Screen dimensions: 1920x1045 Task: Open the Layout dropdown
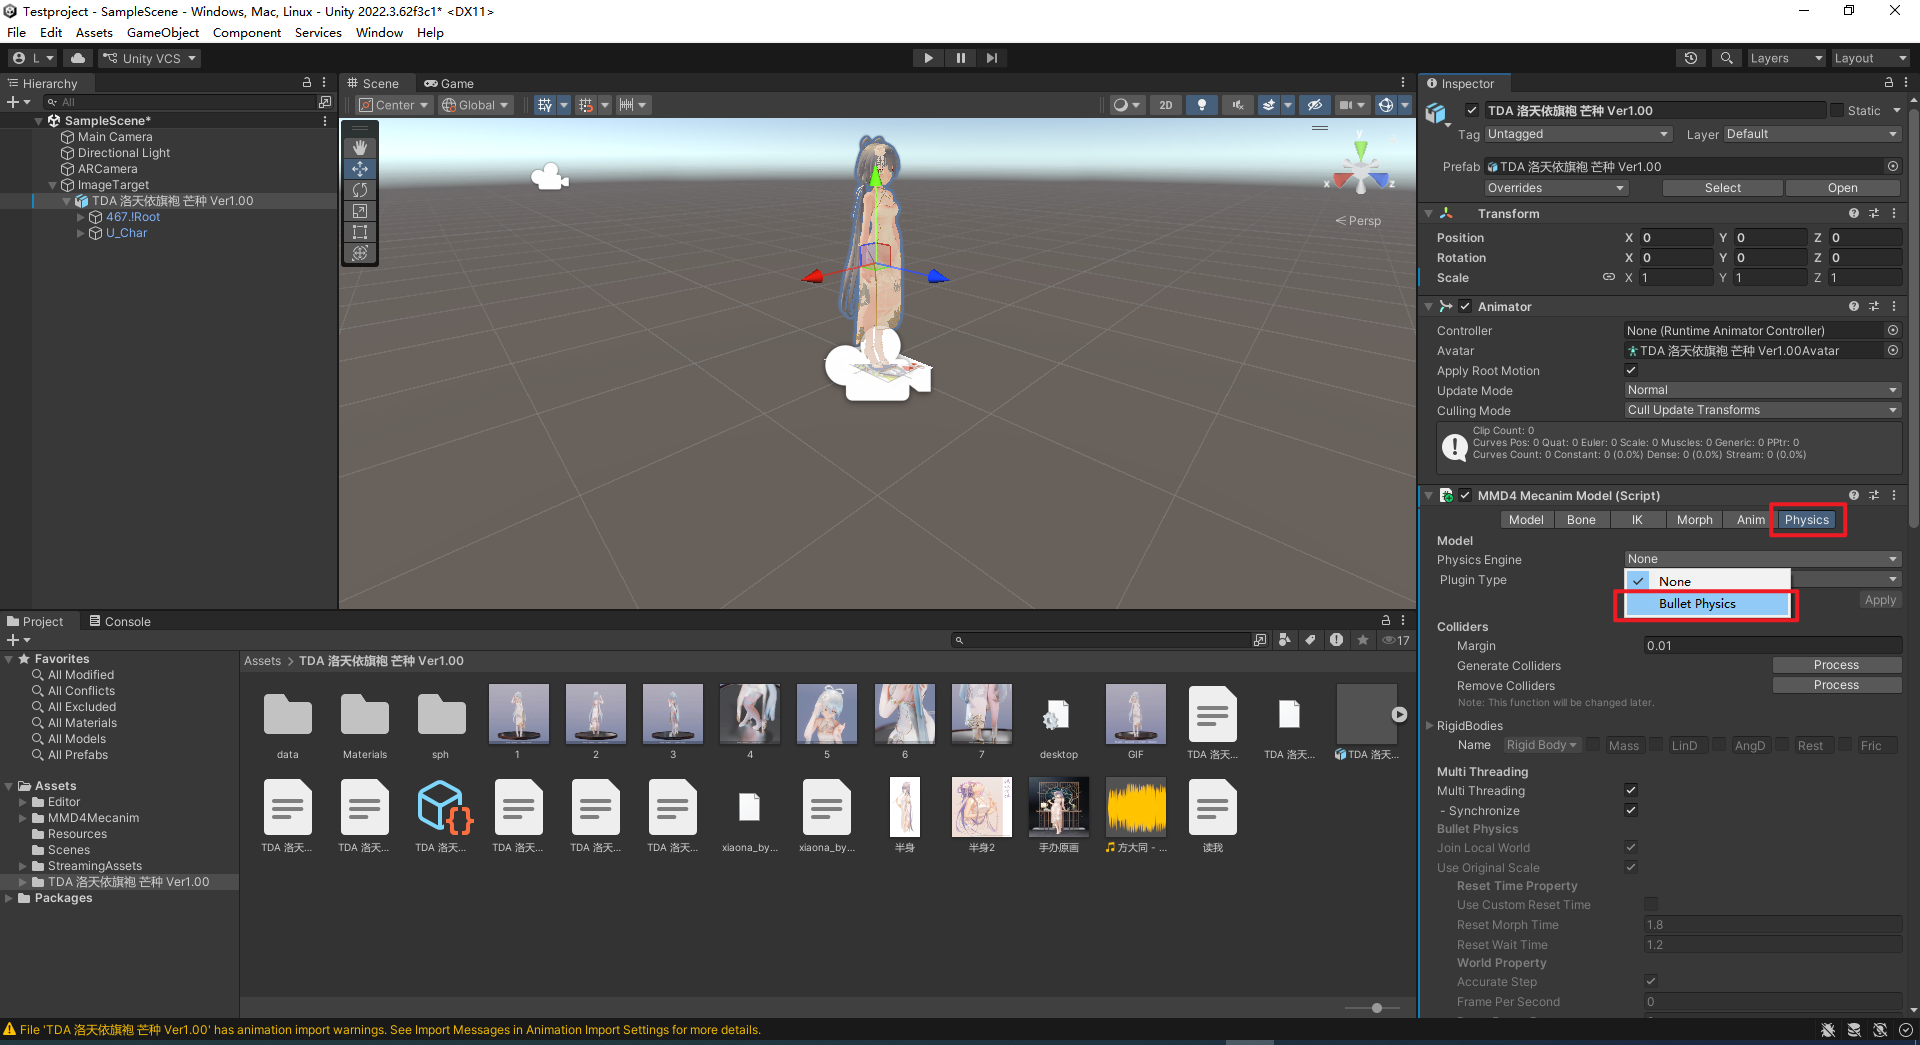[1869, 58]
